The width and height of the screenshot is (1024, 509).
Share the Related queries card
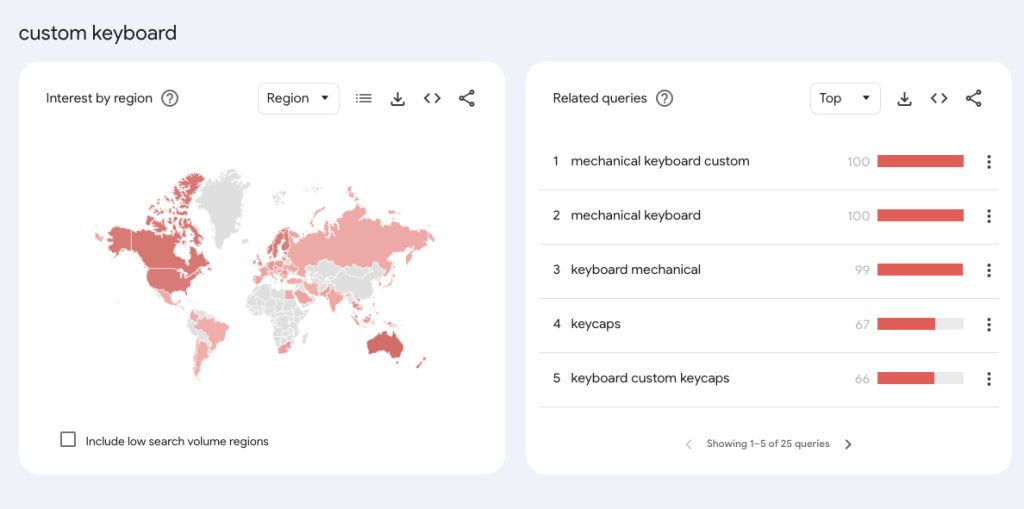pos(973,99)
